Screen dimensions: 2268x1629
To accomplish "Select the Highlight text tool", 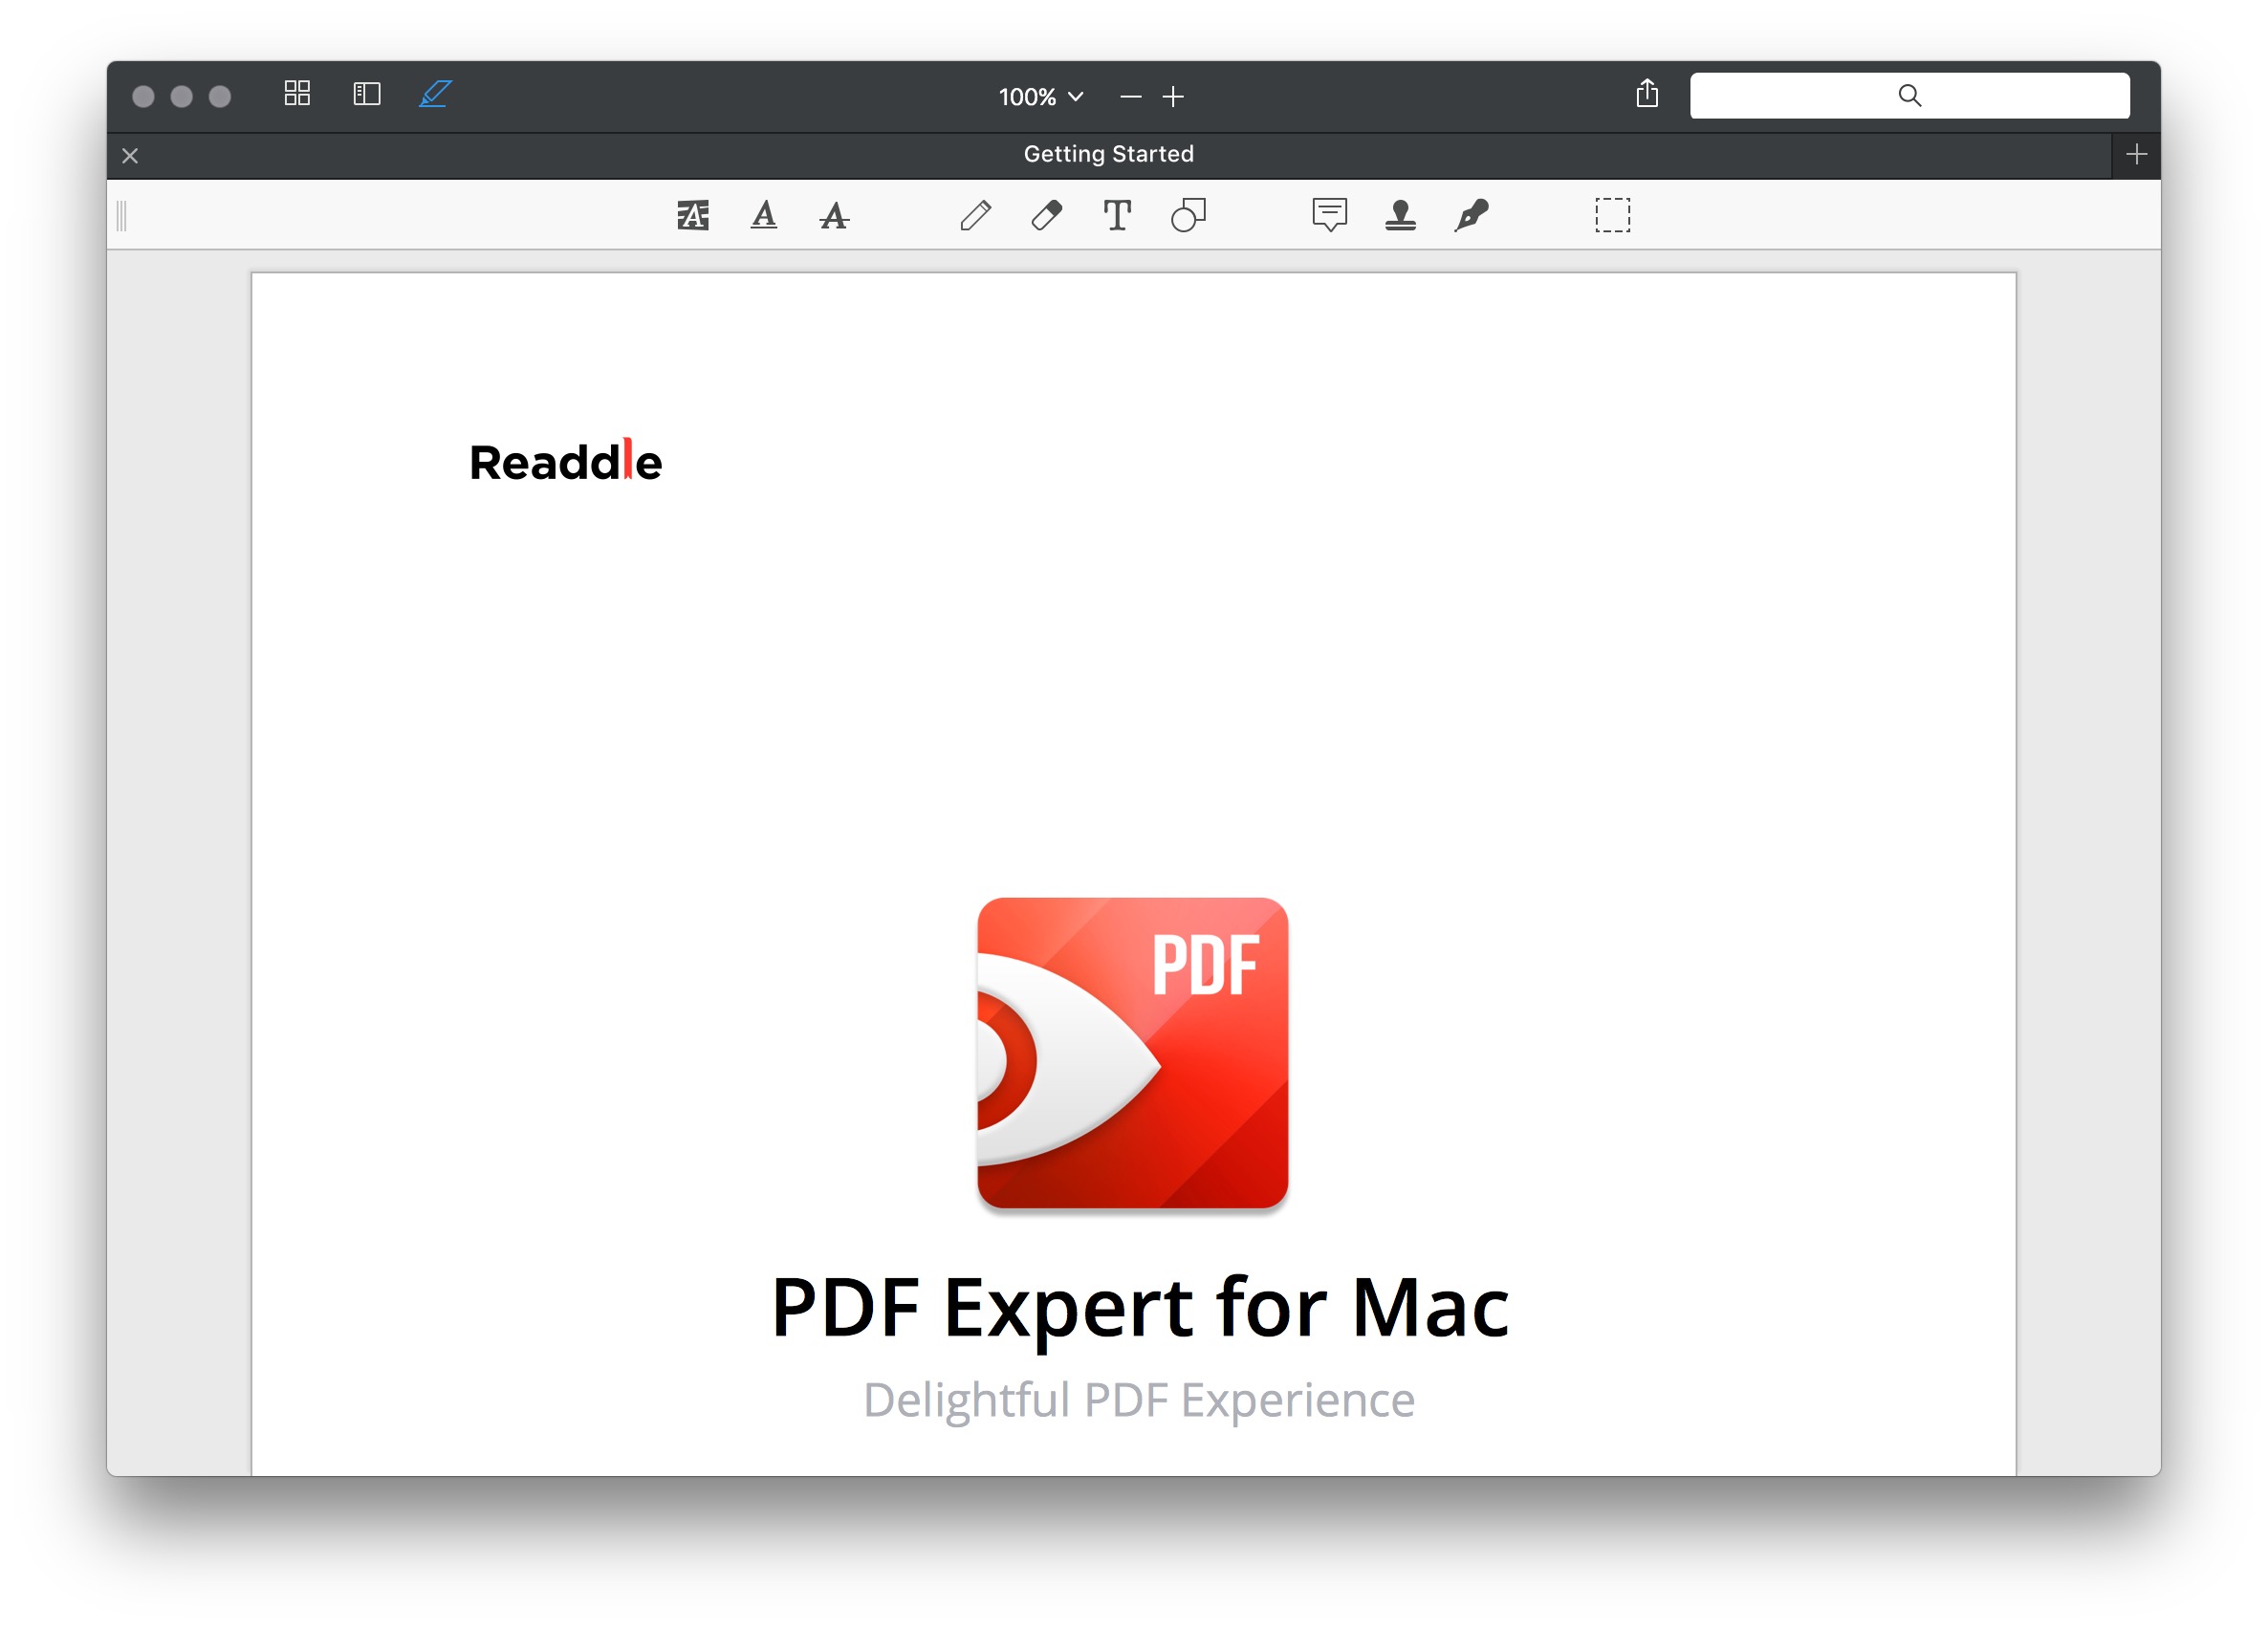I will 693,215.
